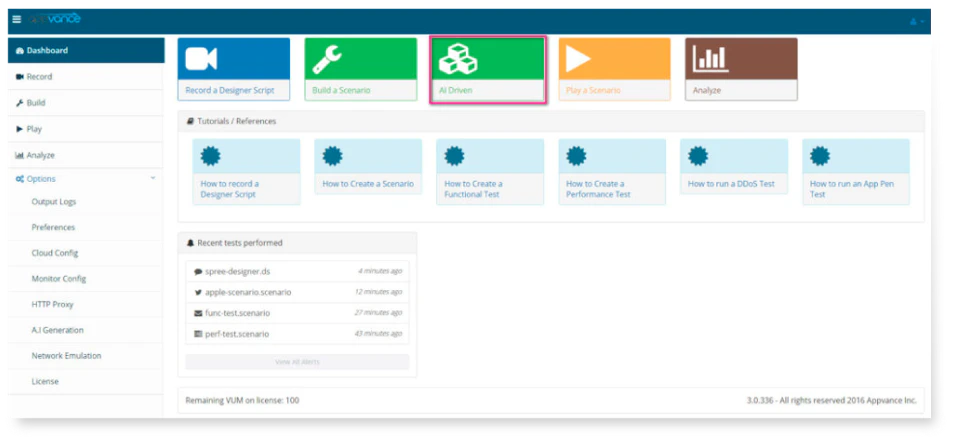
Task: Open Network Emulation option
Action: tap(67, 356)
